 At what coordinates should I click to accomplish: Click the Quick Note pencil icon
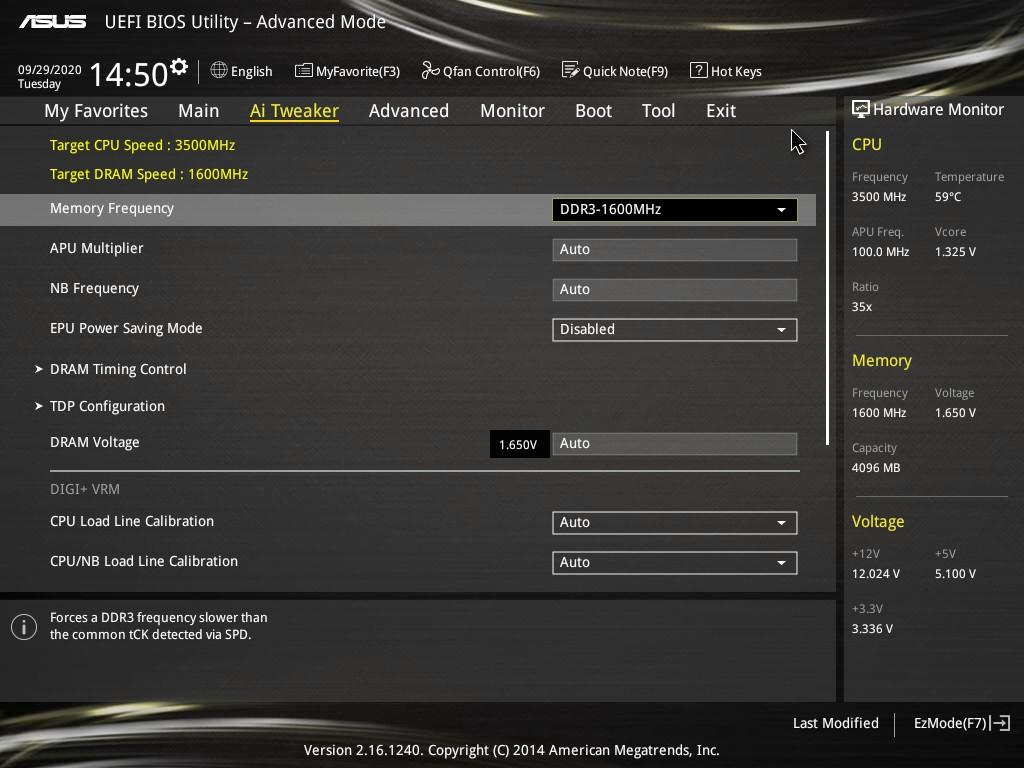(x=570, y=70)
